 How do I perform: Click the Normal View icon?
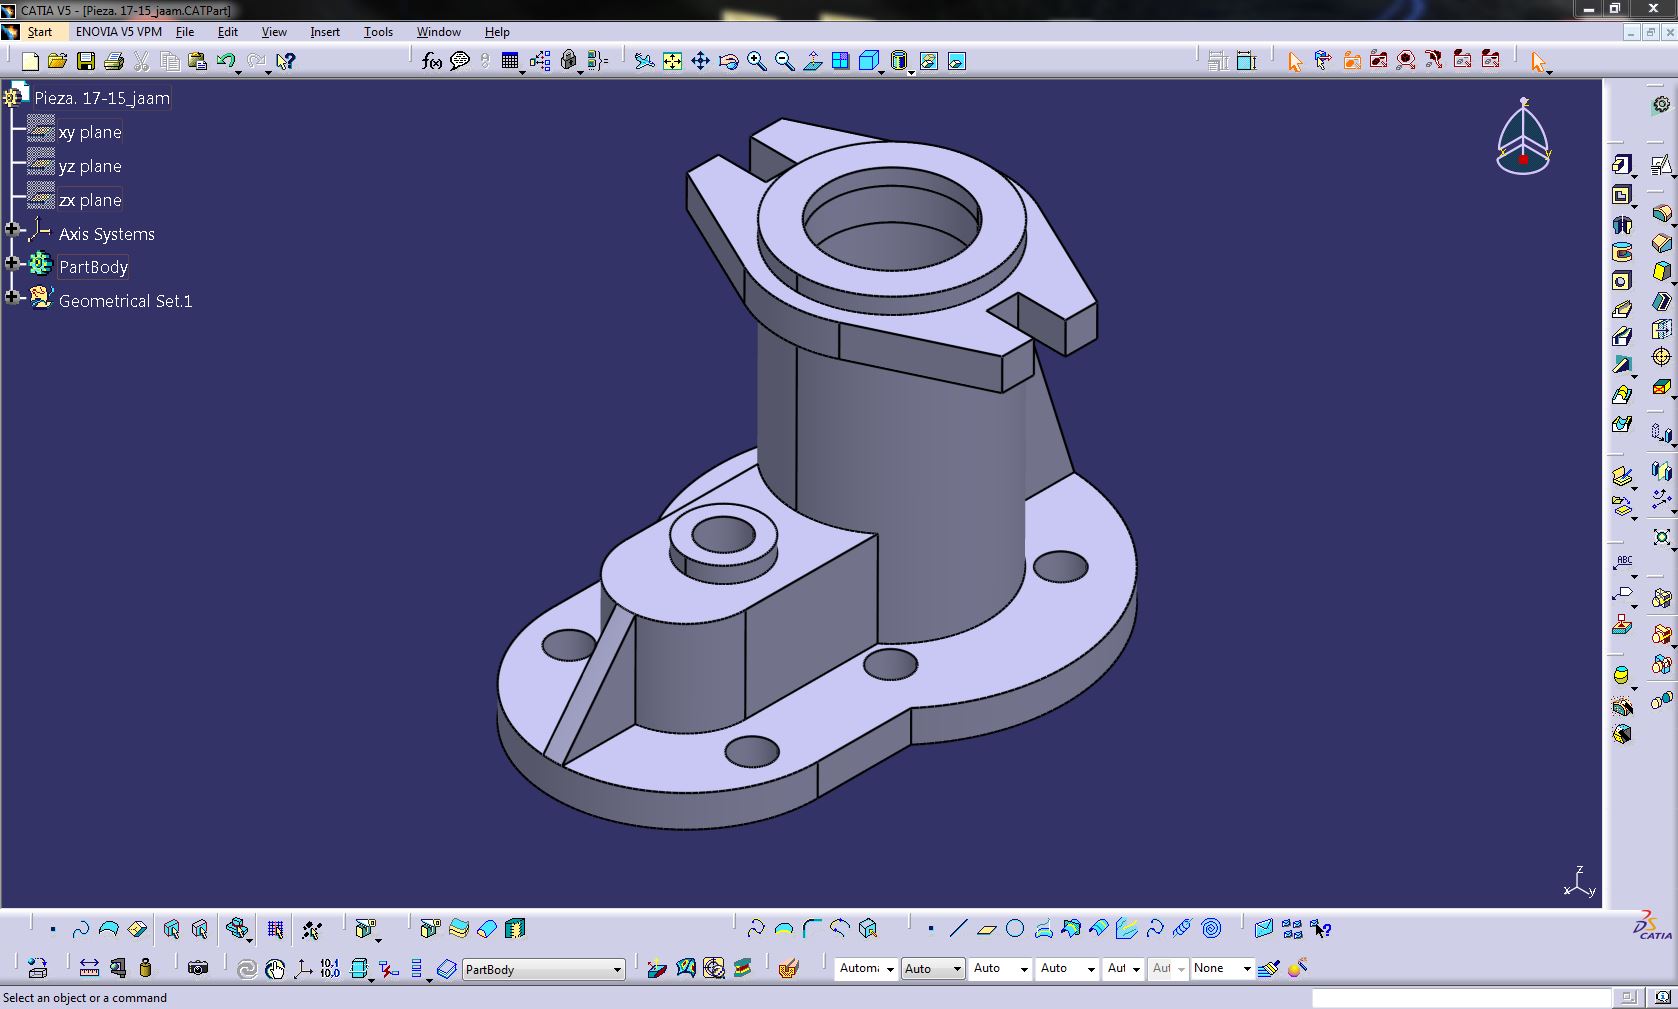(x=813, y=61)
